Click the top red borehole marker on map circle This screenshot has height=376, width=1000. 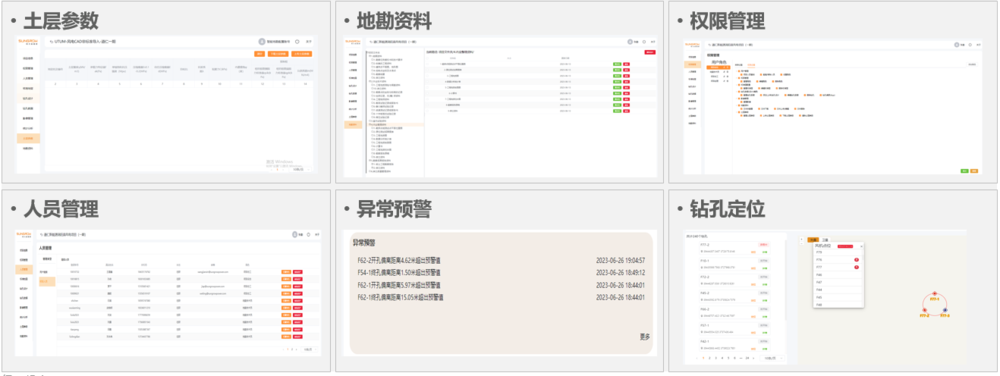[x=935, y=294]
